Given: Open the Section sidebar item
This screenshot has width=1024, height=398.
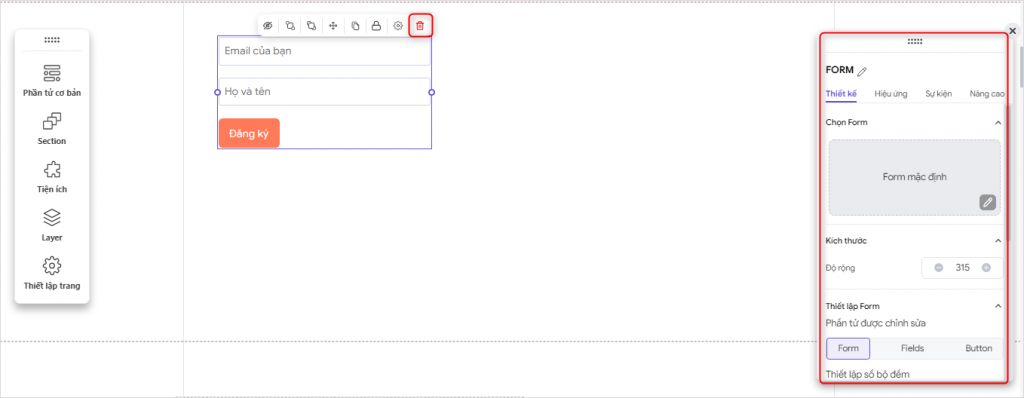Looking at the screenshot, I should 52,129.
